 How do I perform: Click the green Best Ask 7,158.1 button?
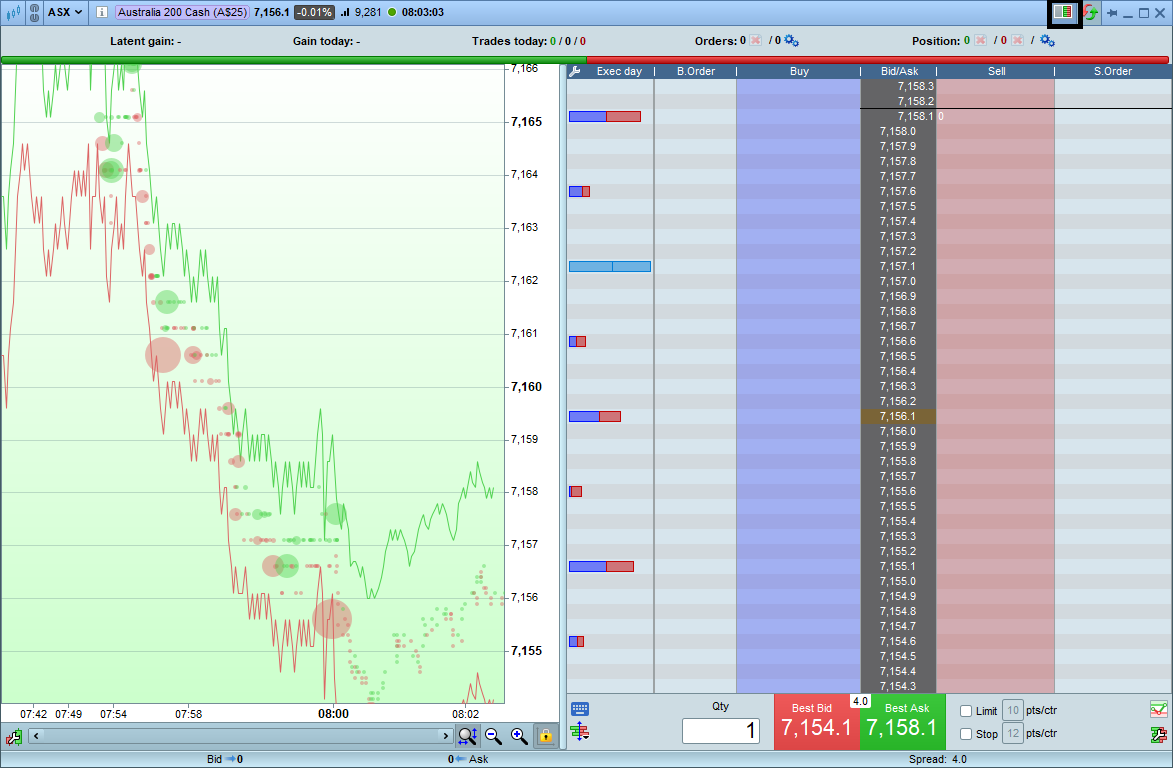pos(903,722)
